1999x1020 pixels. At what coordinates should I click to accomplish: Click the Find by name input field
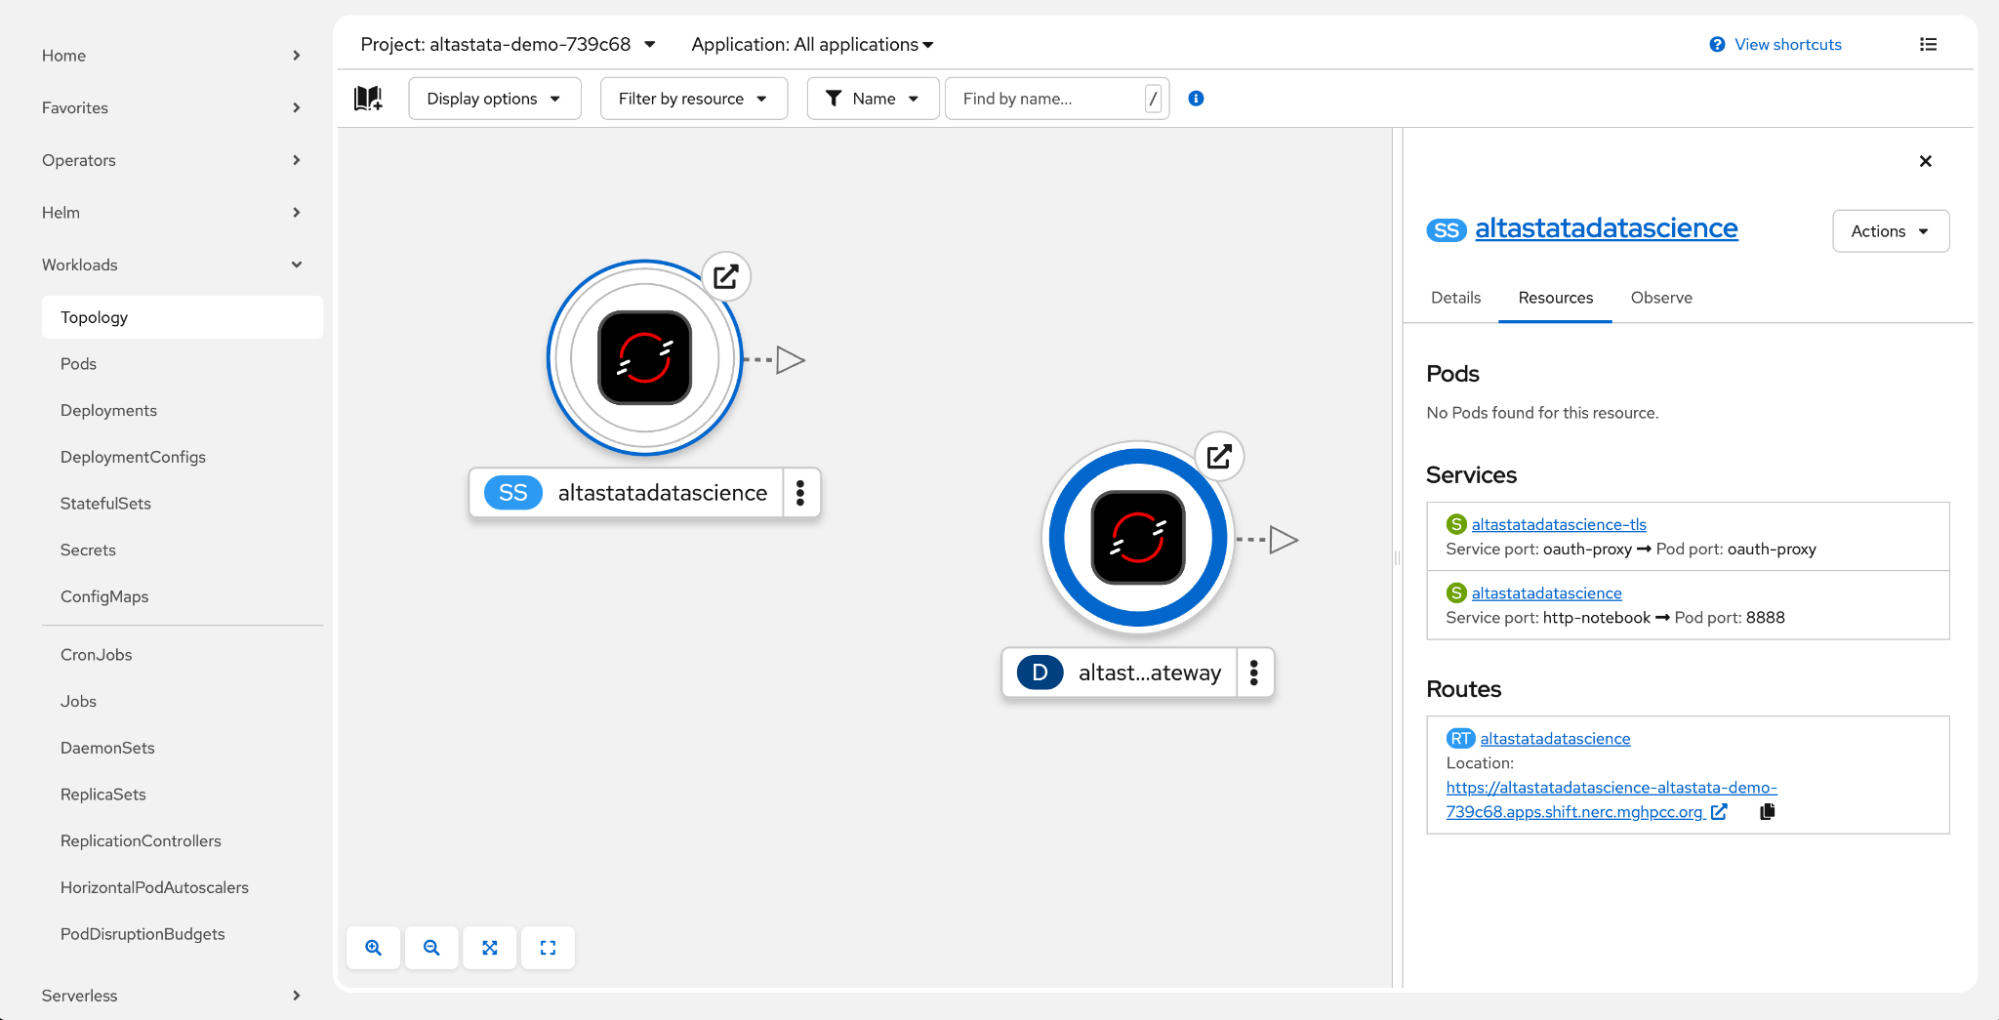tap(1045, 98)
